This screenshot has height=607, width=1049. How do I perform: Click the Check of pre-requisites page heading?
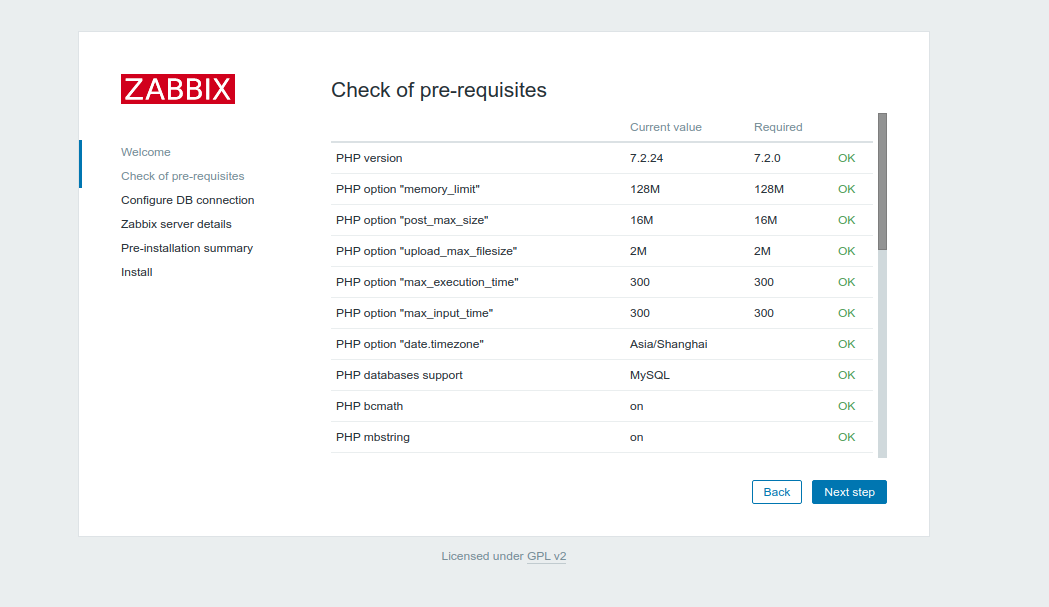pos(439,90)
